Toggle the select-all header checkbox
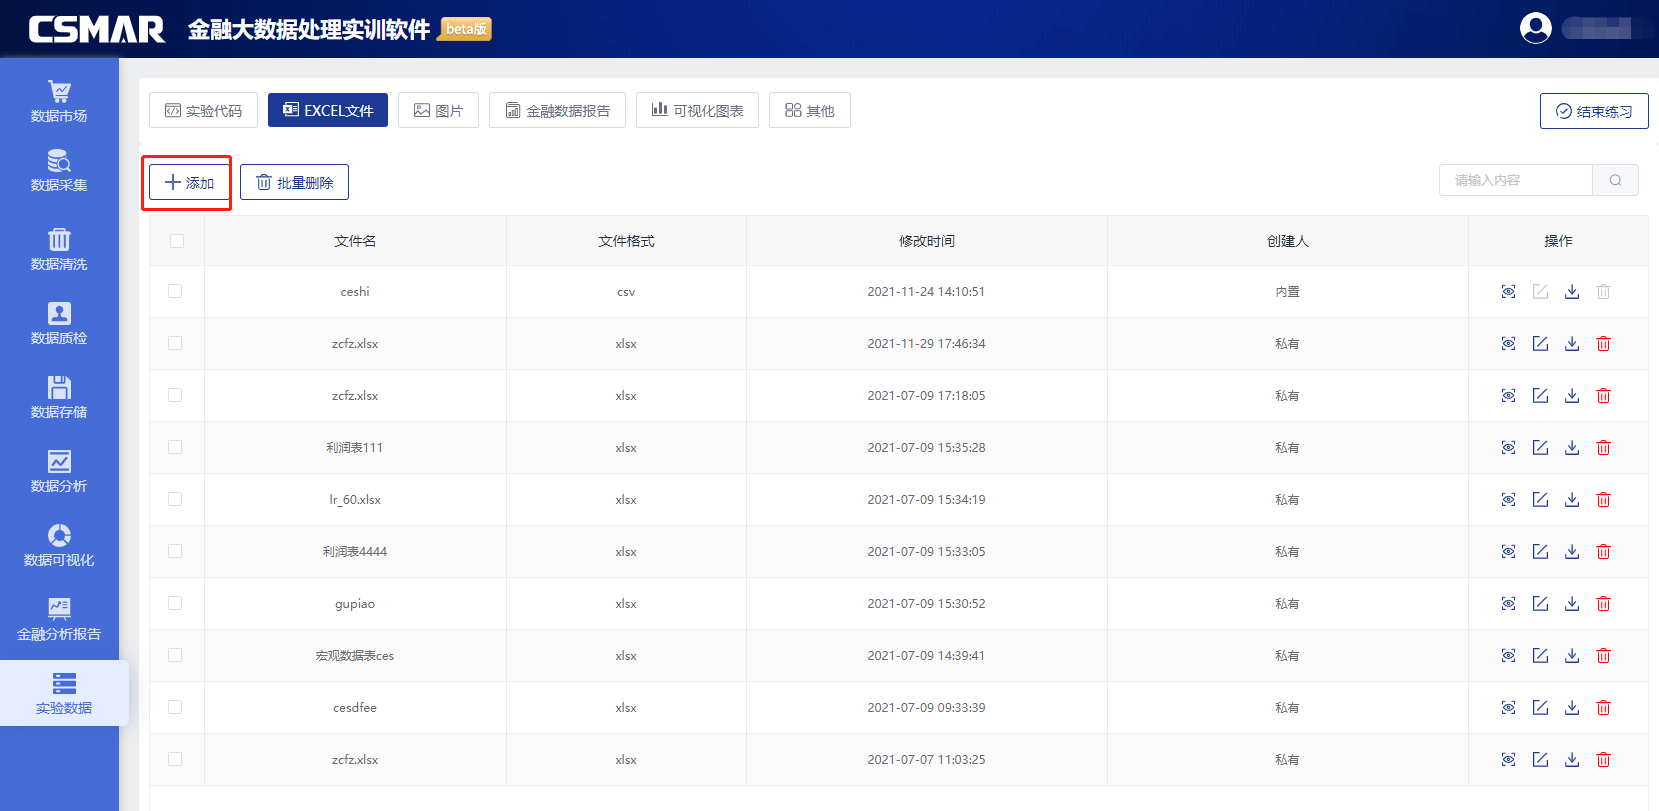This screenshot has width=1659, height=811. pos(177,241)
